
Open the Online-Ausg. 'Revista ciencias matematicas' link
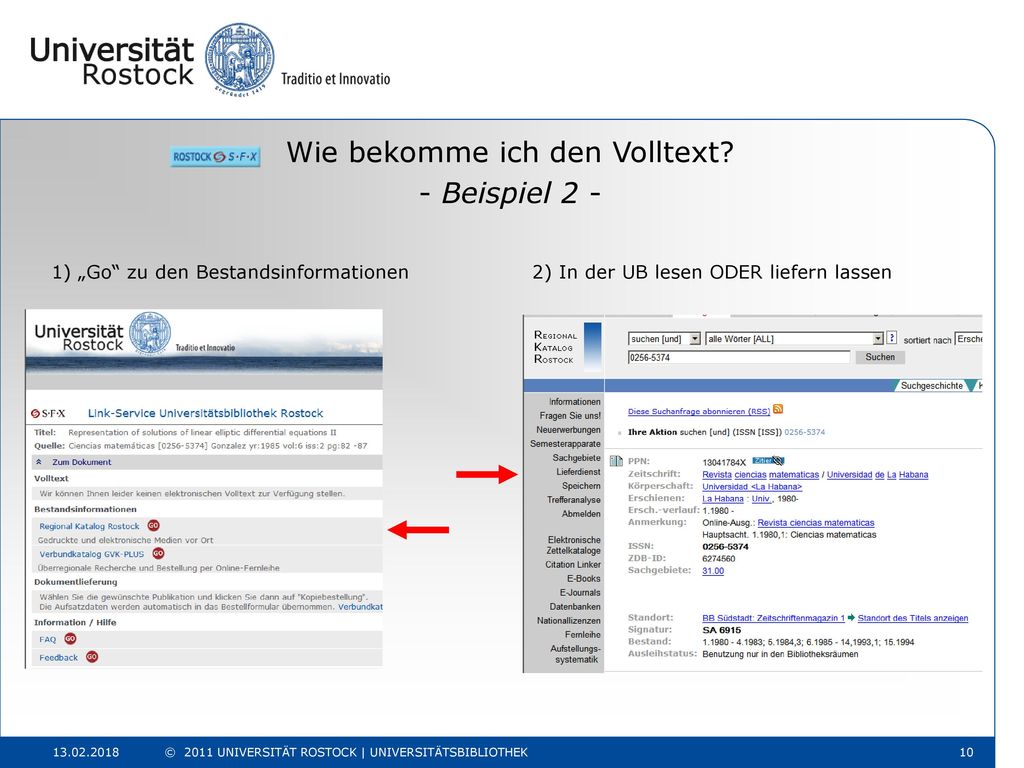(816, 522)
